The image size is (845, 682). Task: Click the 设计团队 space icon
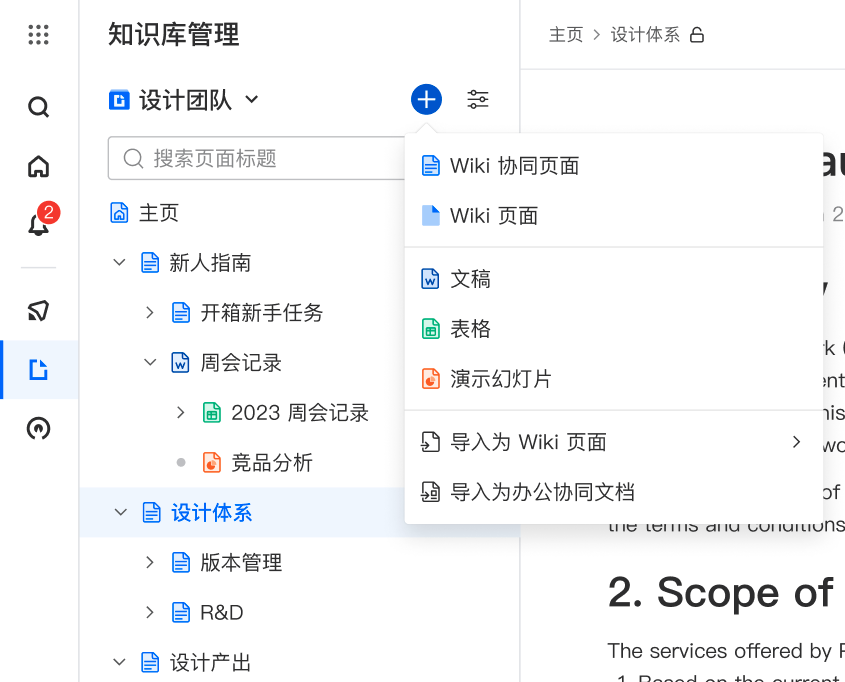119,100
